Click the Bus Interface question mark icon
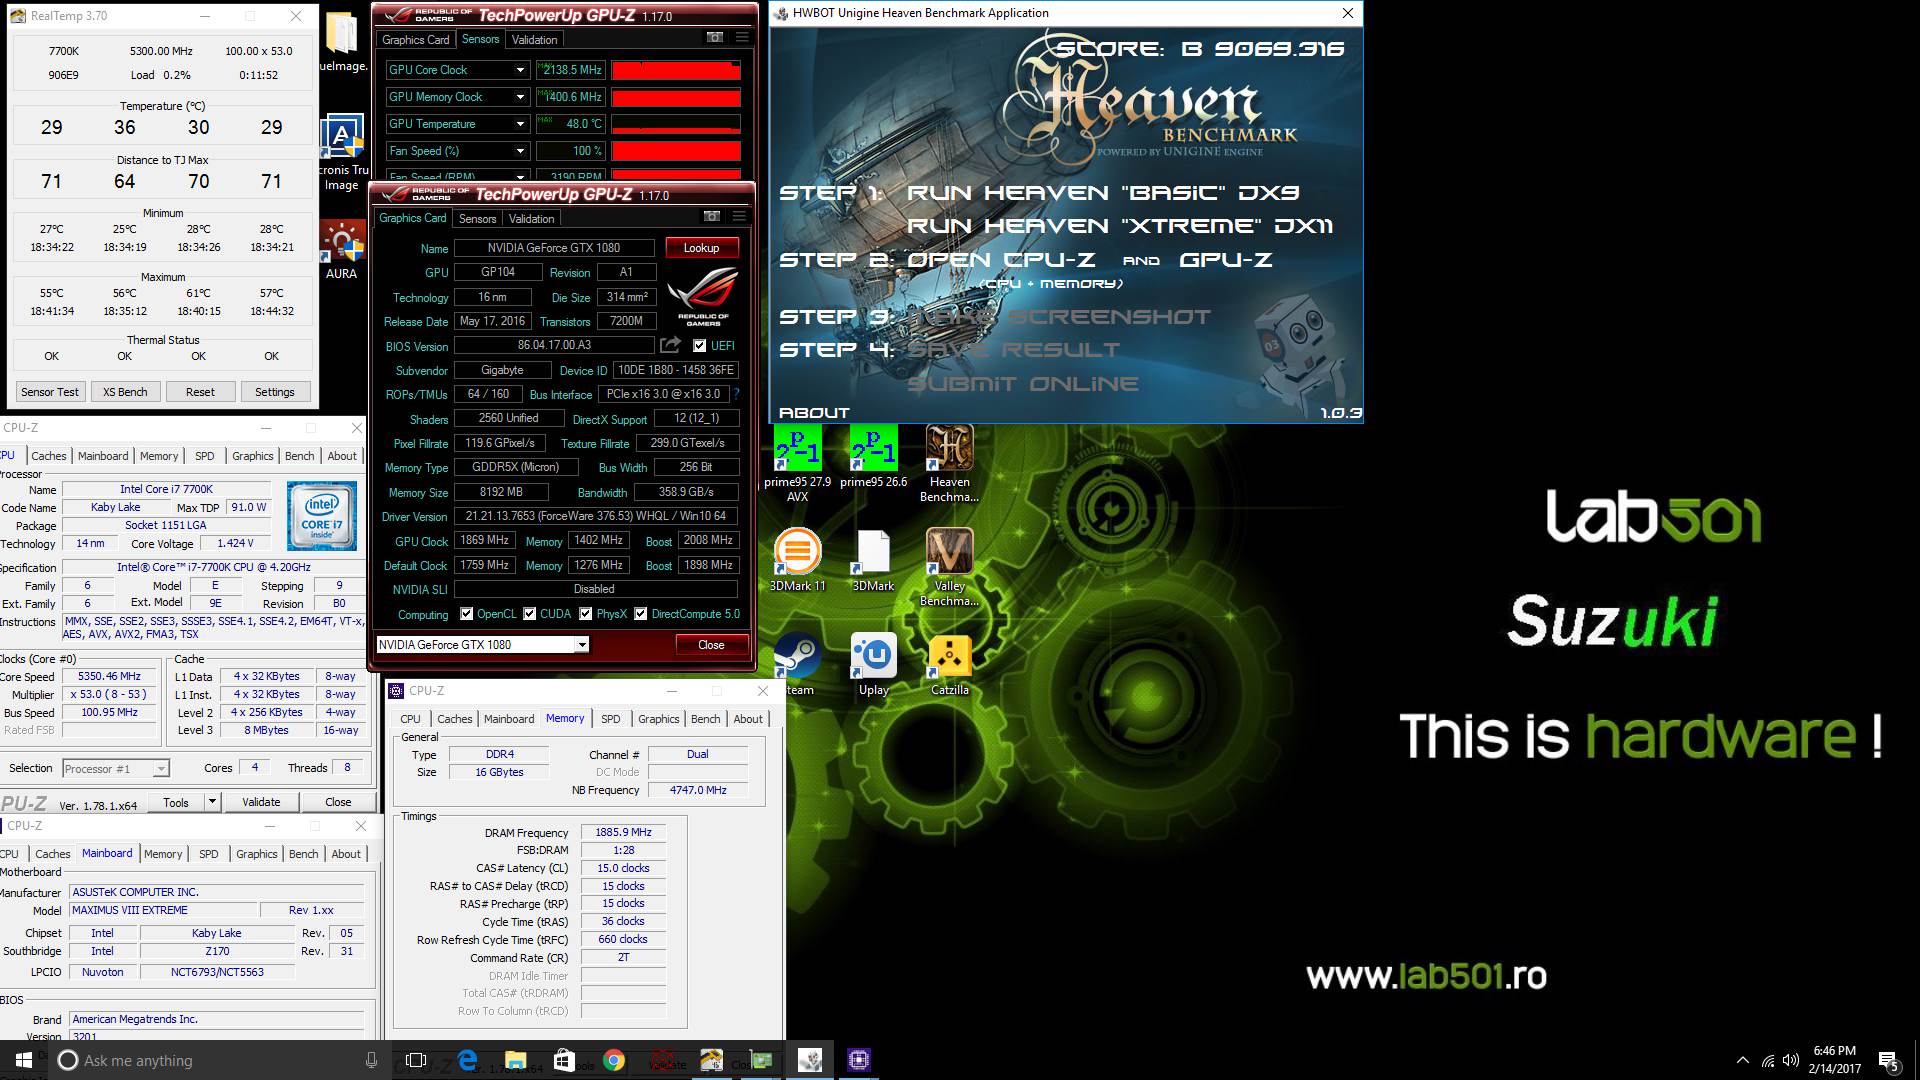 737,394
